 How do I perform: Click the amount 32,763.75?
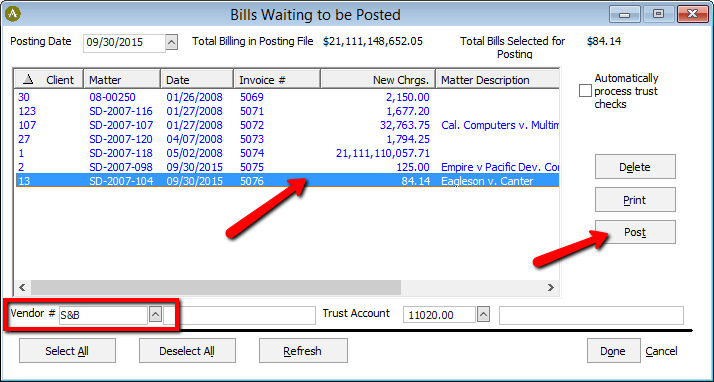tap(405, 125)
